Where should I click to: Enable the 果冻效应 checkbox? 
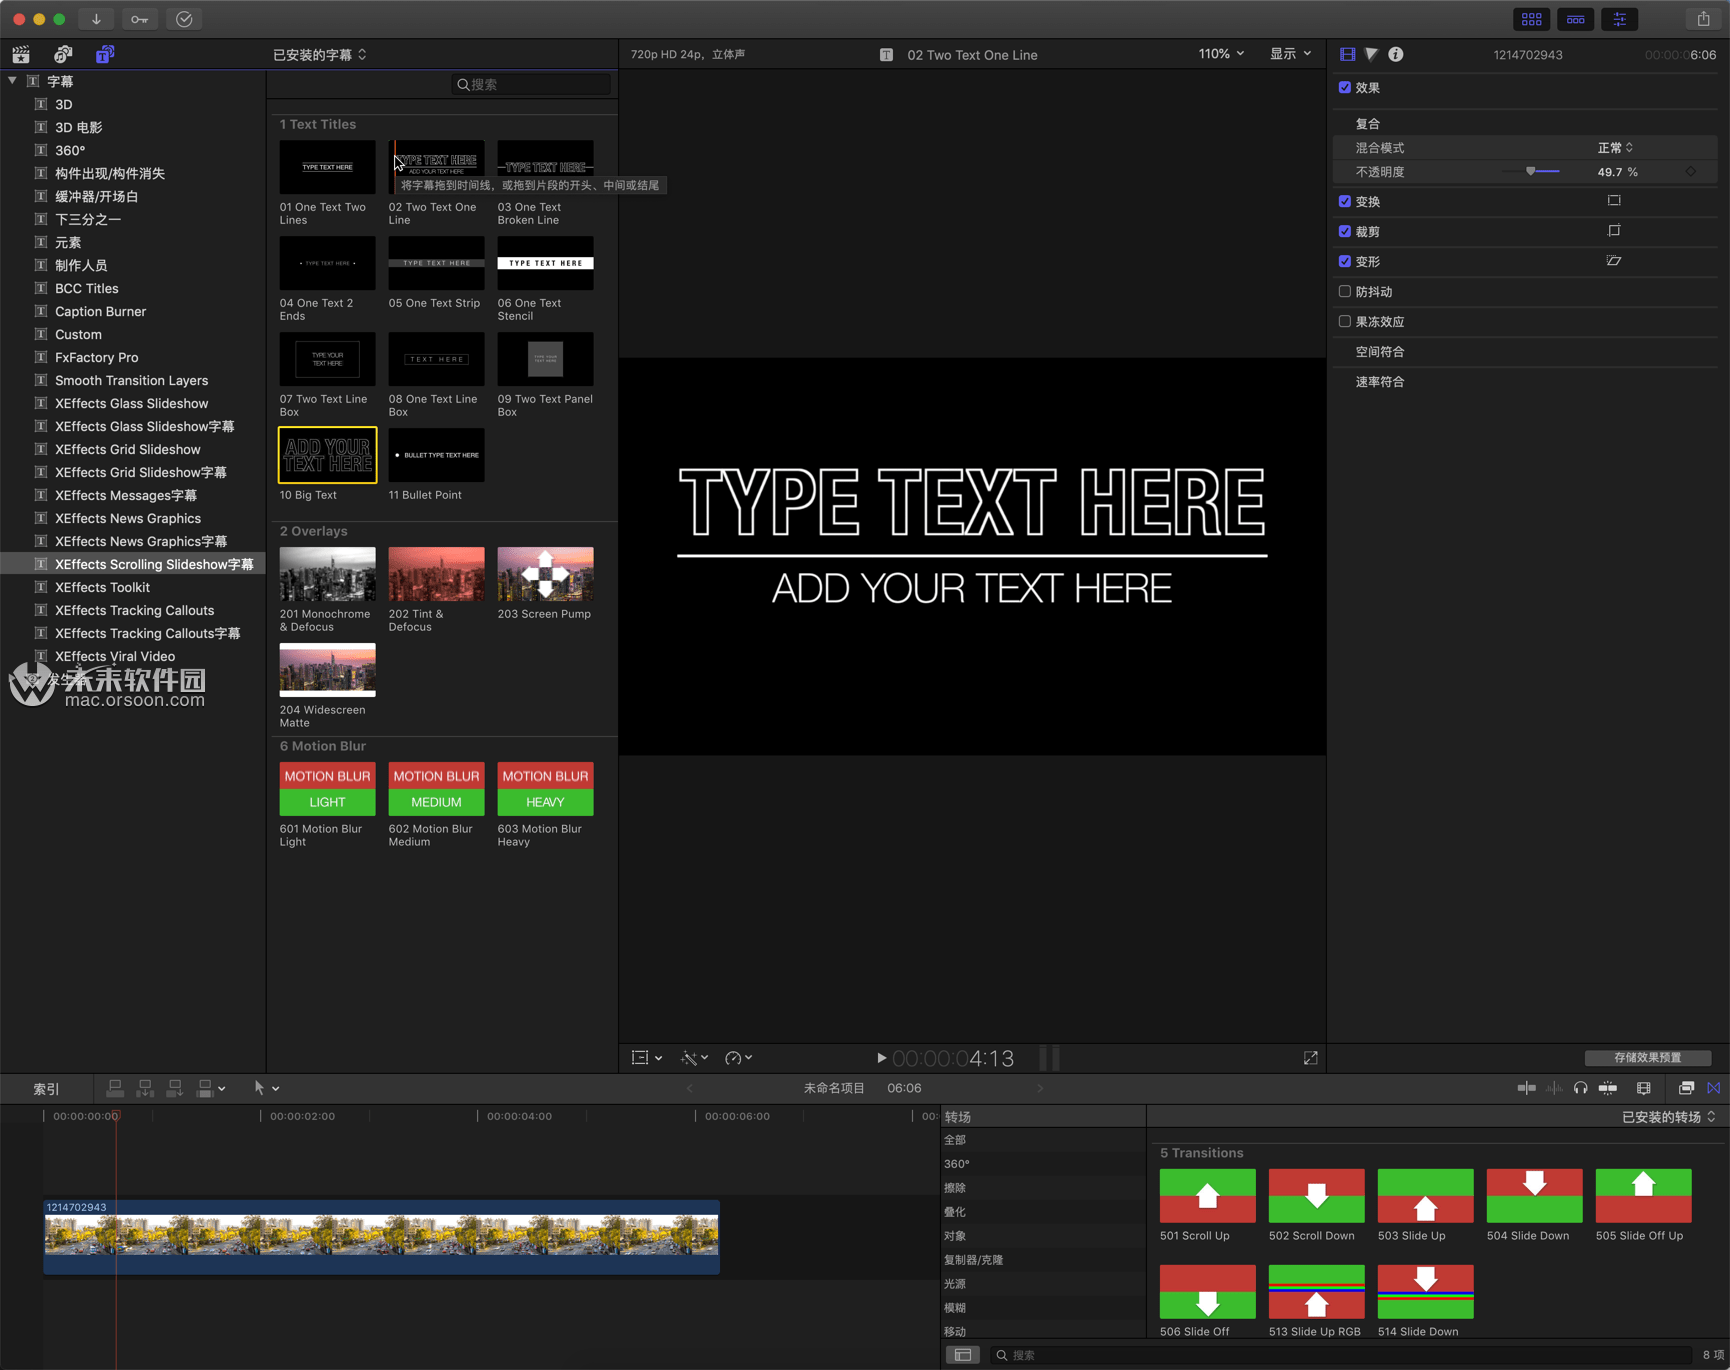click(1345, 321)
